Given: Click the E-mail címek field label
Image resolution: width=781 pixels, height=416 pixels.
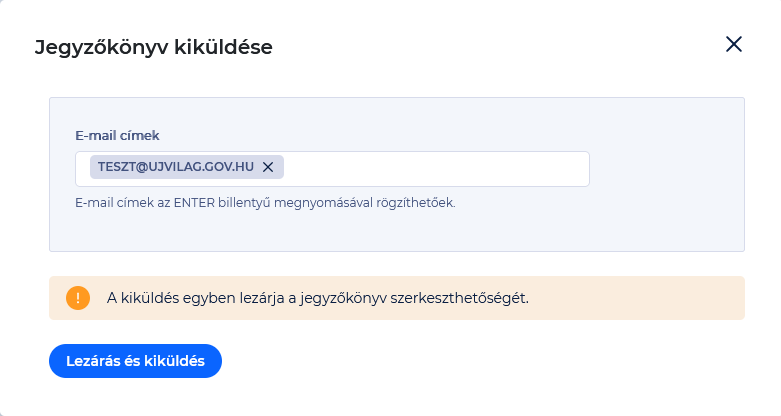Looking at the screenshot, I should (x=117, y=136).
